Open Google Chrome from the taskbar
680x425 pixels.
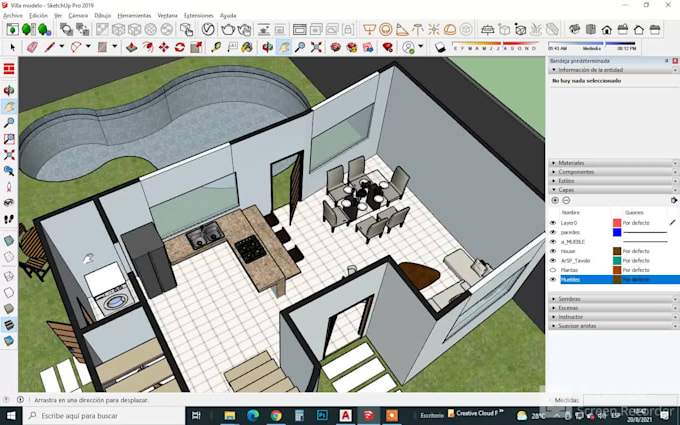tap(276, 416)
